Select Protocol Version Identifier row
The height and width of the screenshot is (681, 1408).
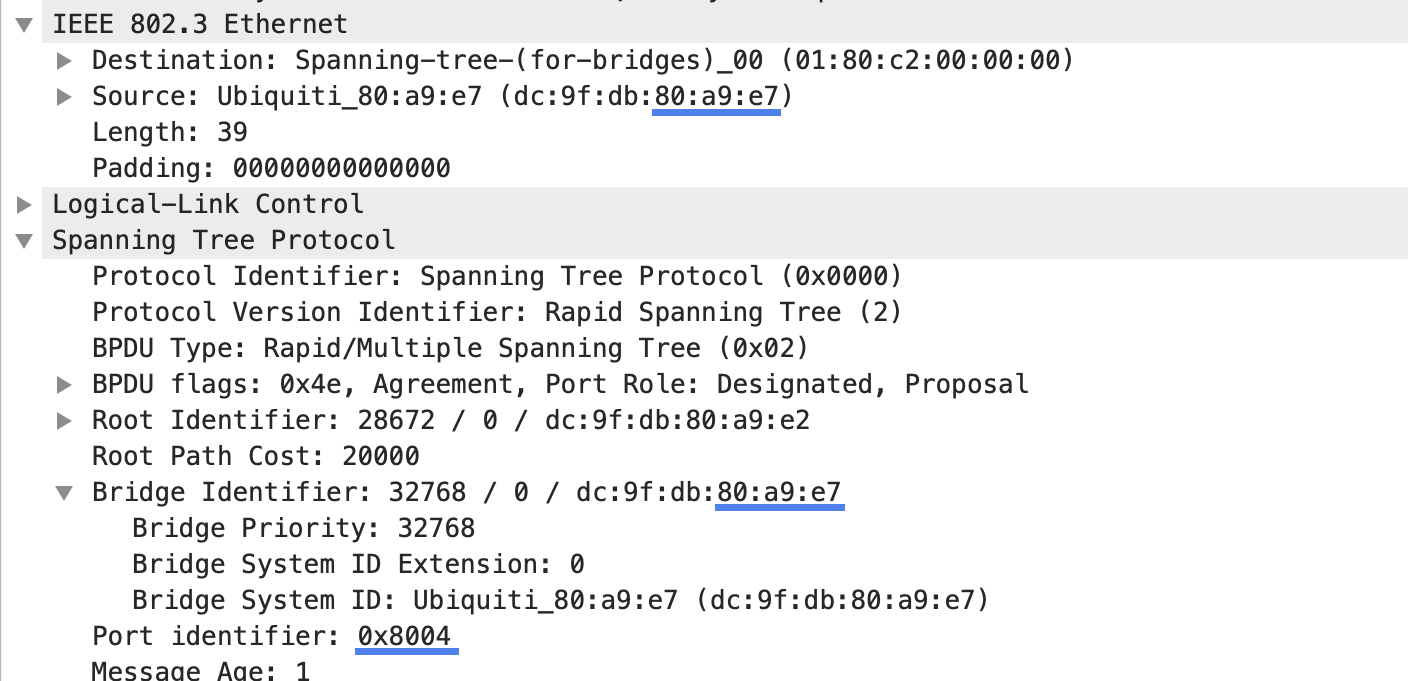point(725,312)
